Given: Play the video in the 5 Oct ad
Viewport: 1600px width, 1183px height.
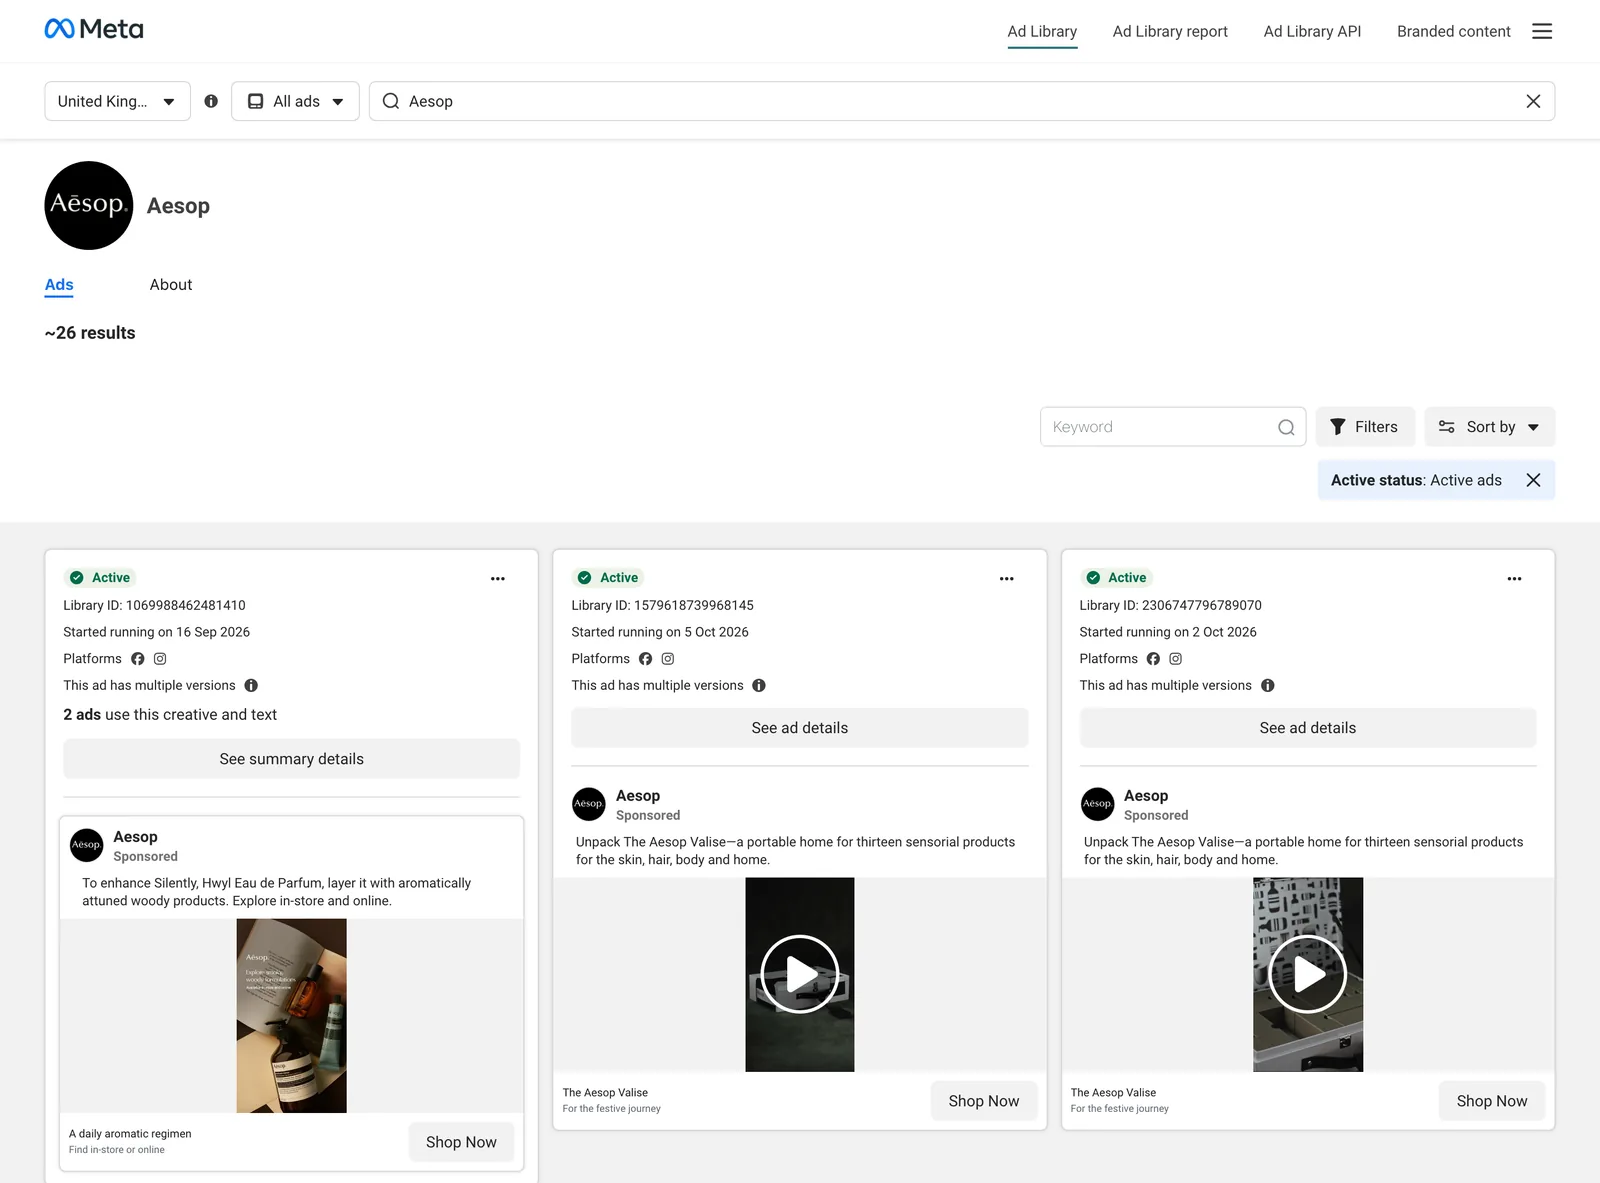Looking at the screenshot, I should [800, 974].
